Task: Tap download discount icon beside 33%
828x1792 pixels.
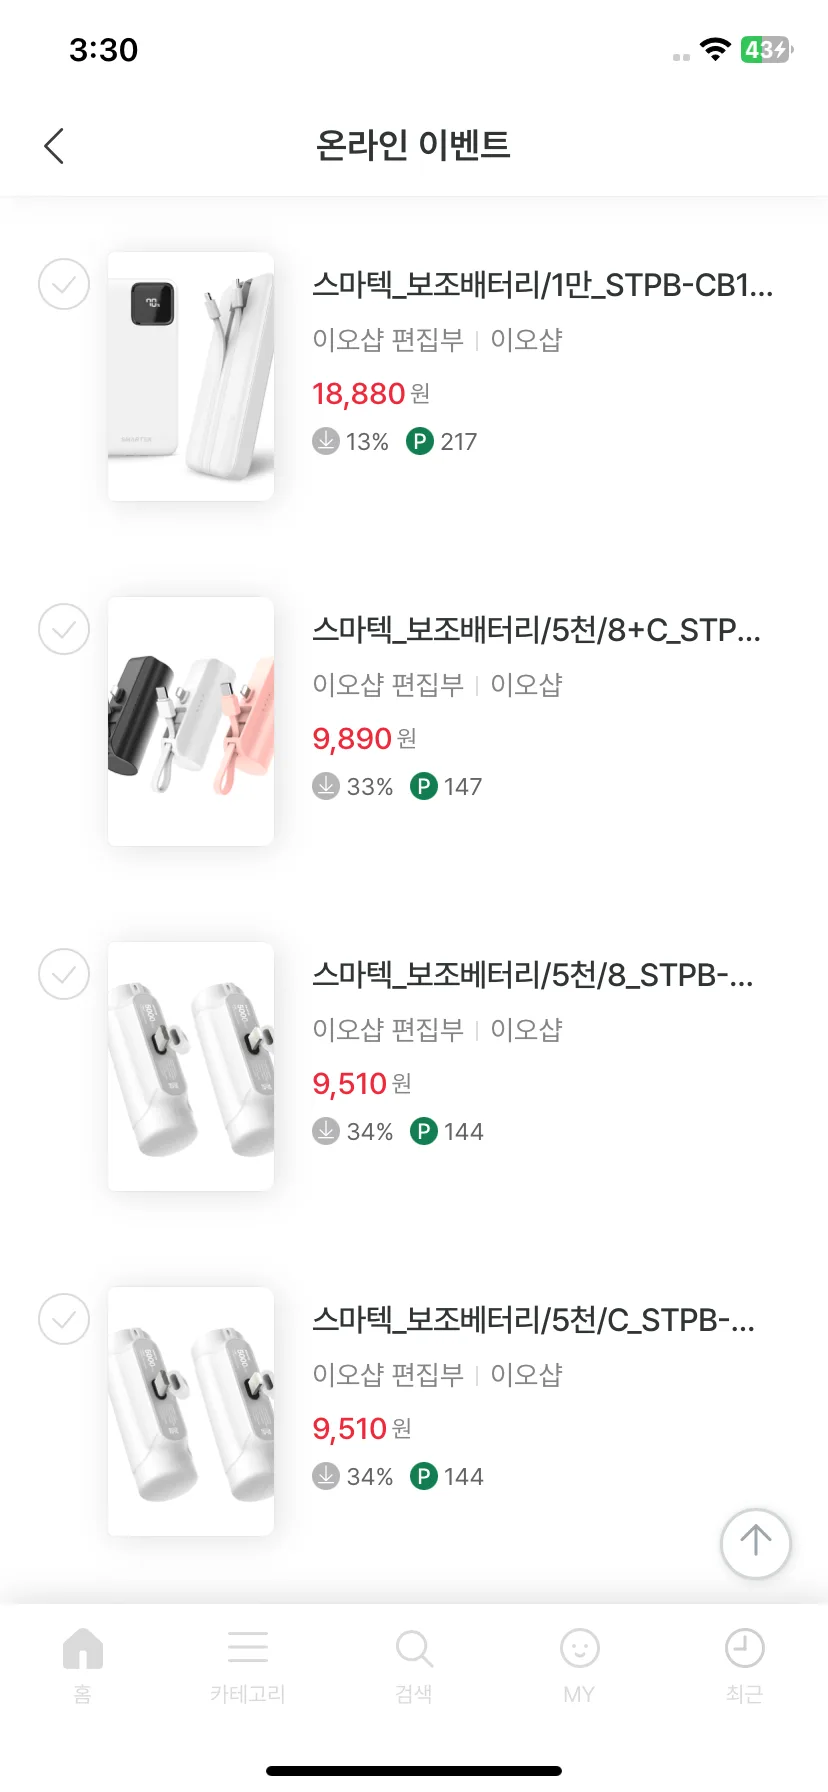Action: [x=326, y=786]
